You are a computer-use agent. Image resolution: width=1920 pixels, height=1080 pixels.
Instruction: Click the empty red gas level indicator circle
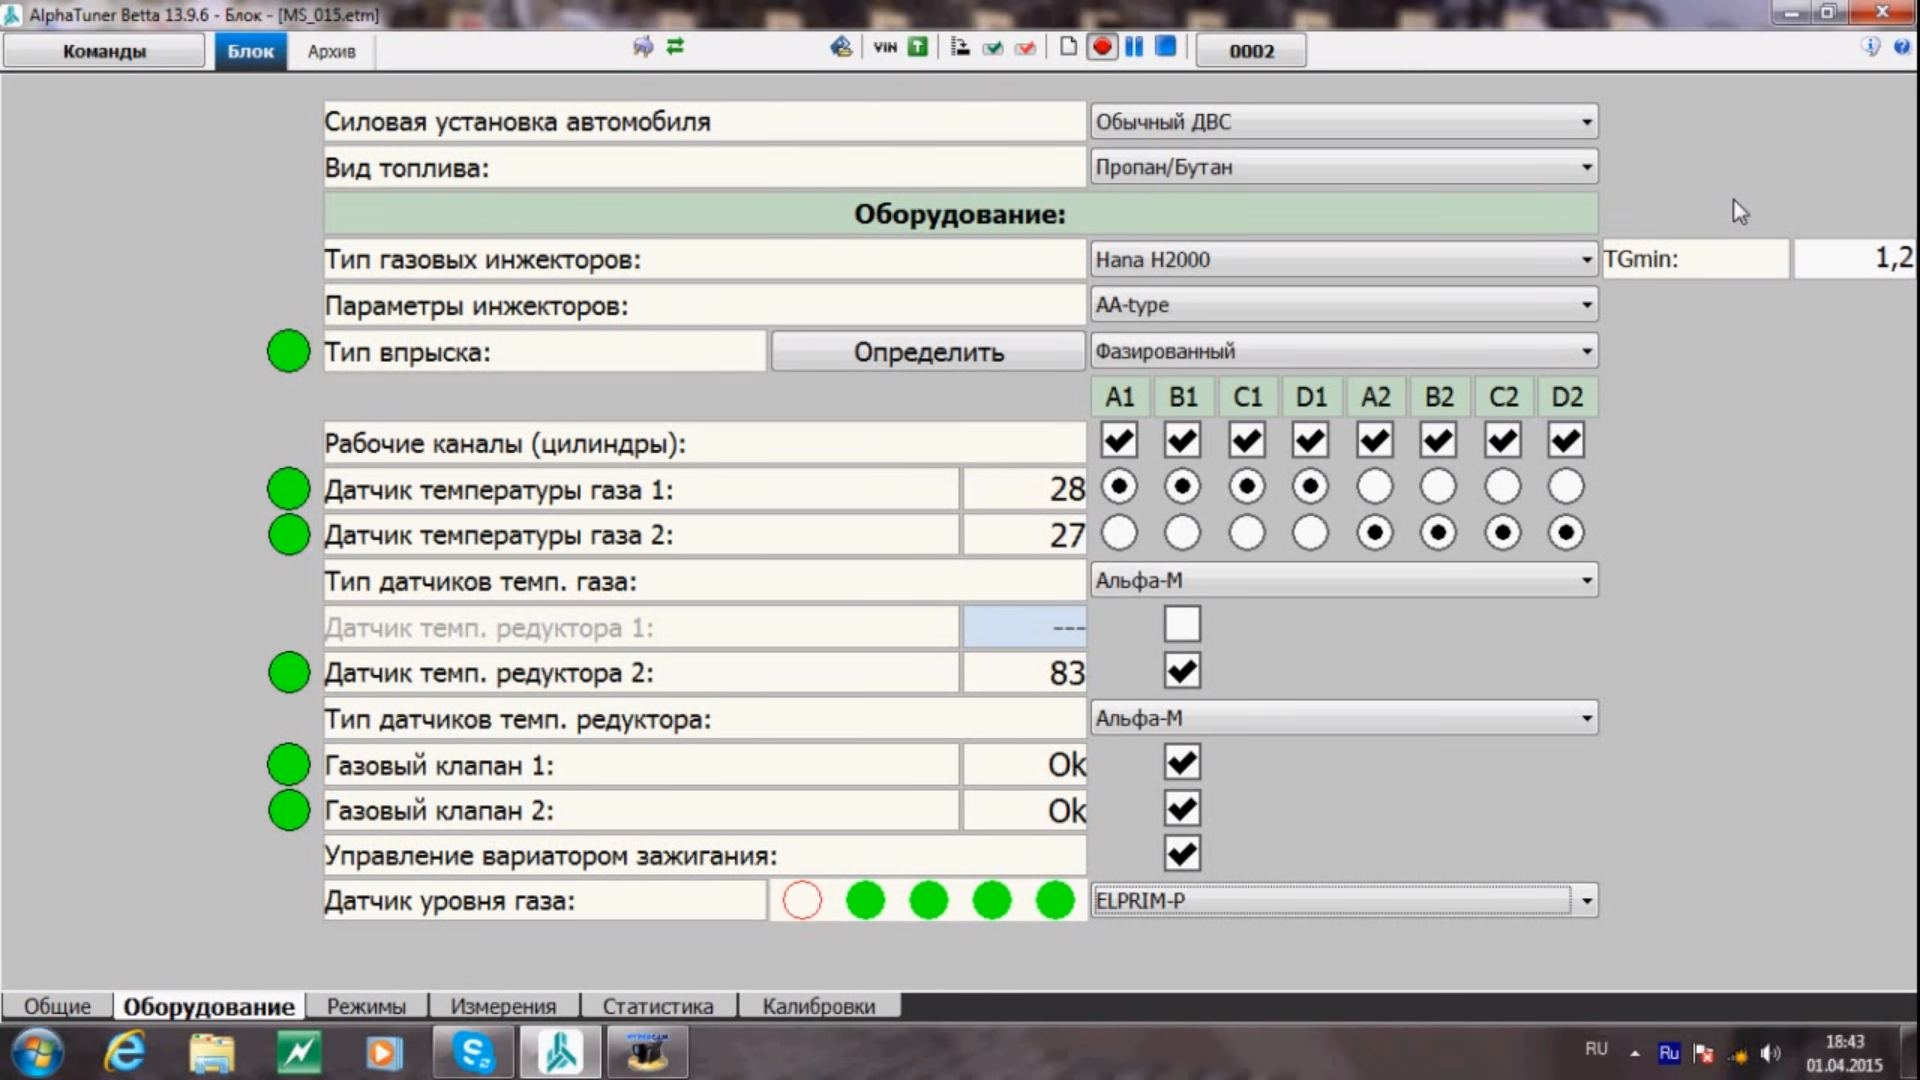[x=802, y=901]
